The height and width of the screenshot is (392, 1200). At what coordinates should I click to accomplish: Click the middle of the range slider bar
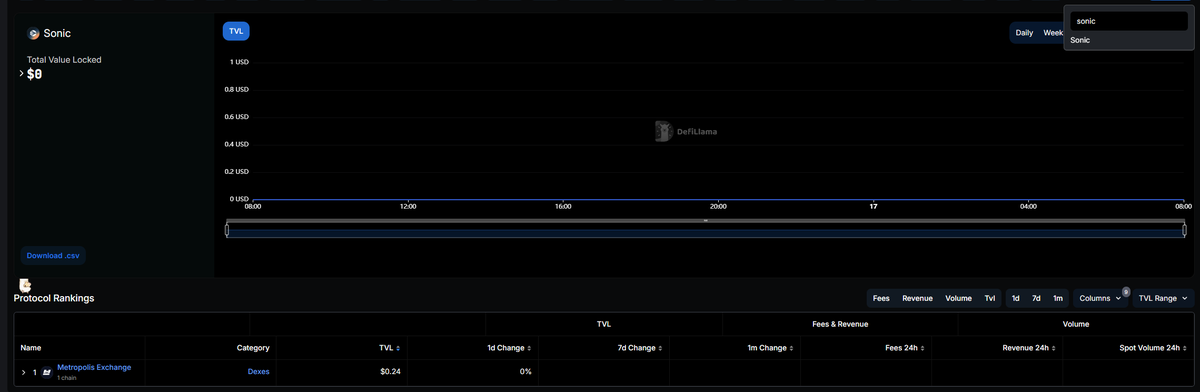705,231
